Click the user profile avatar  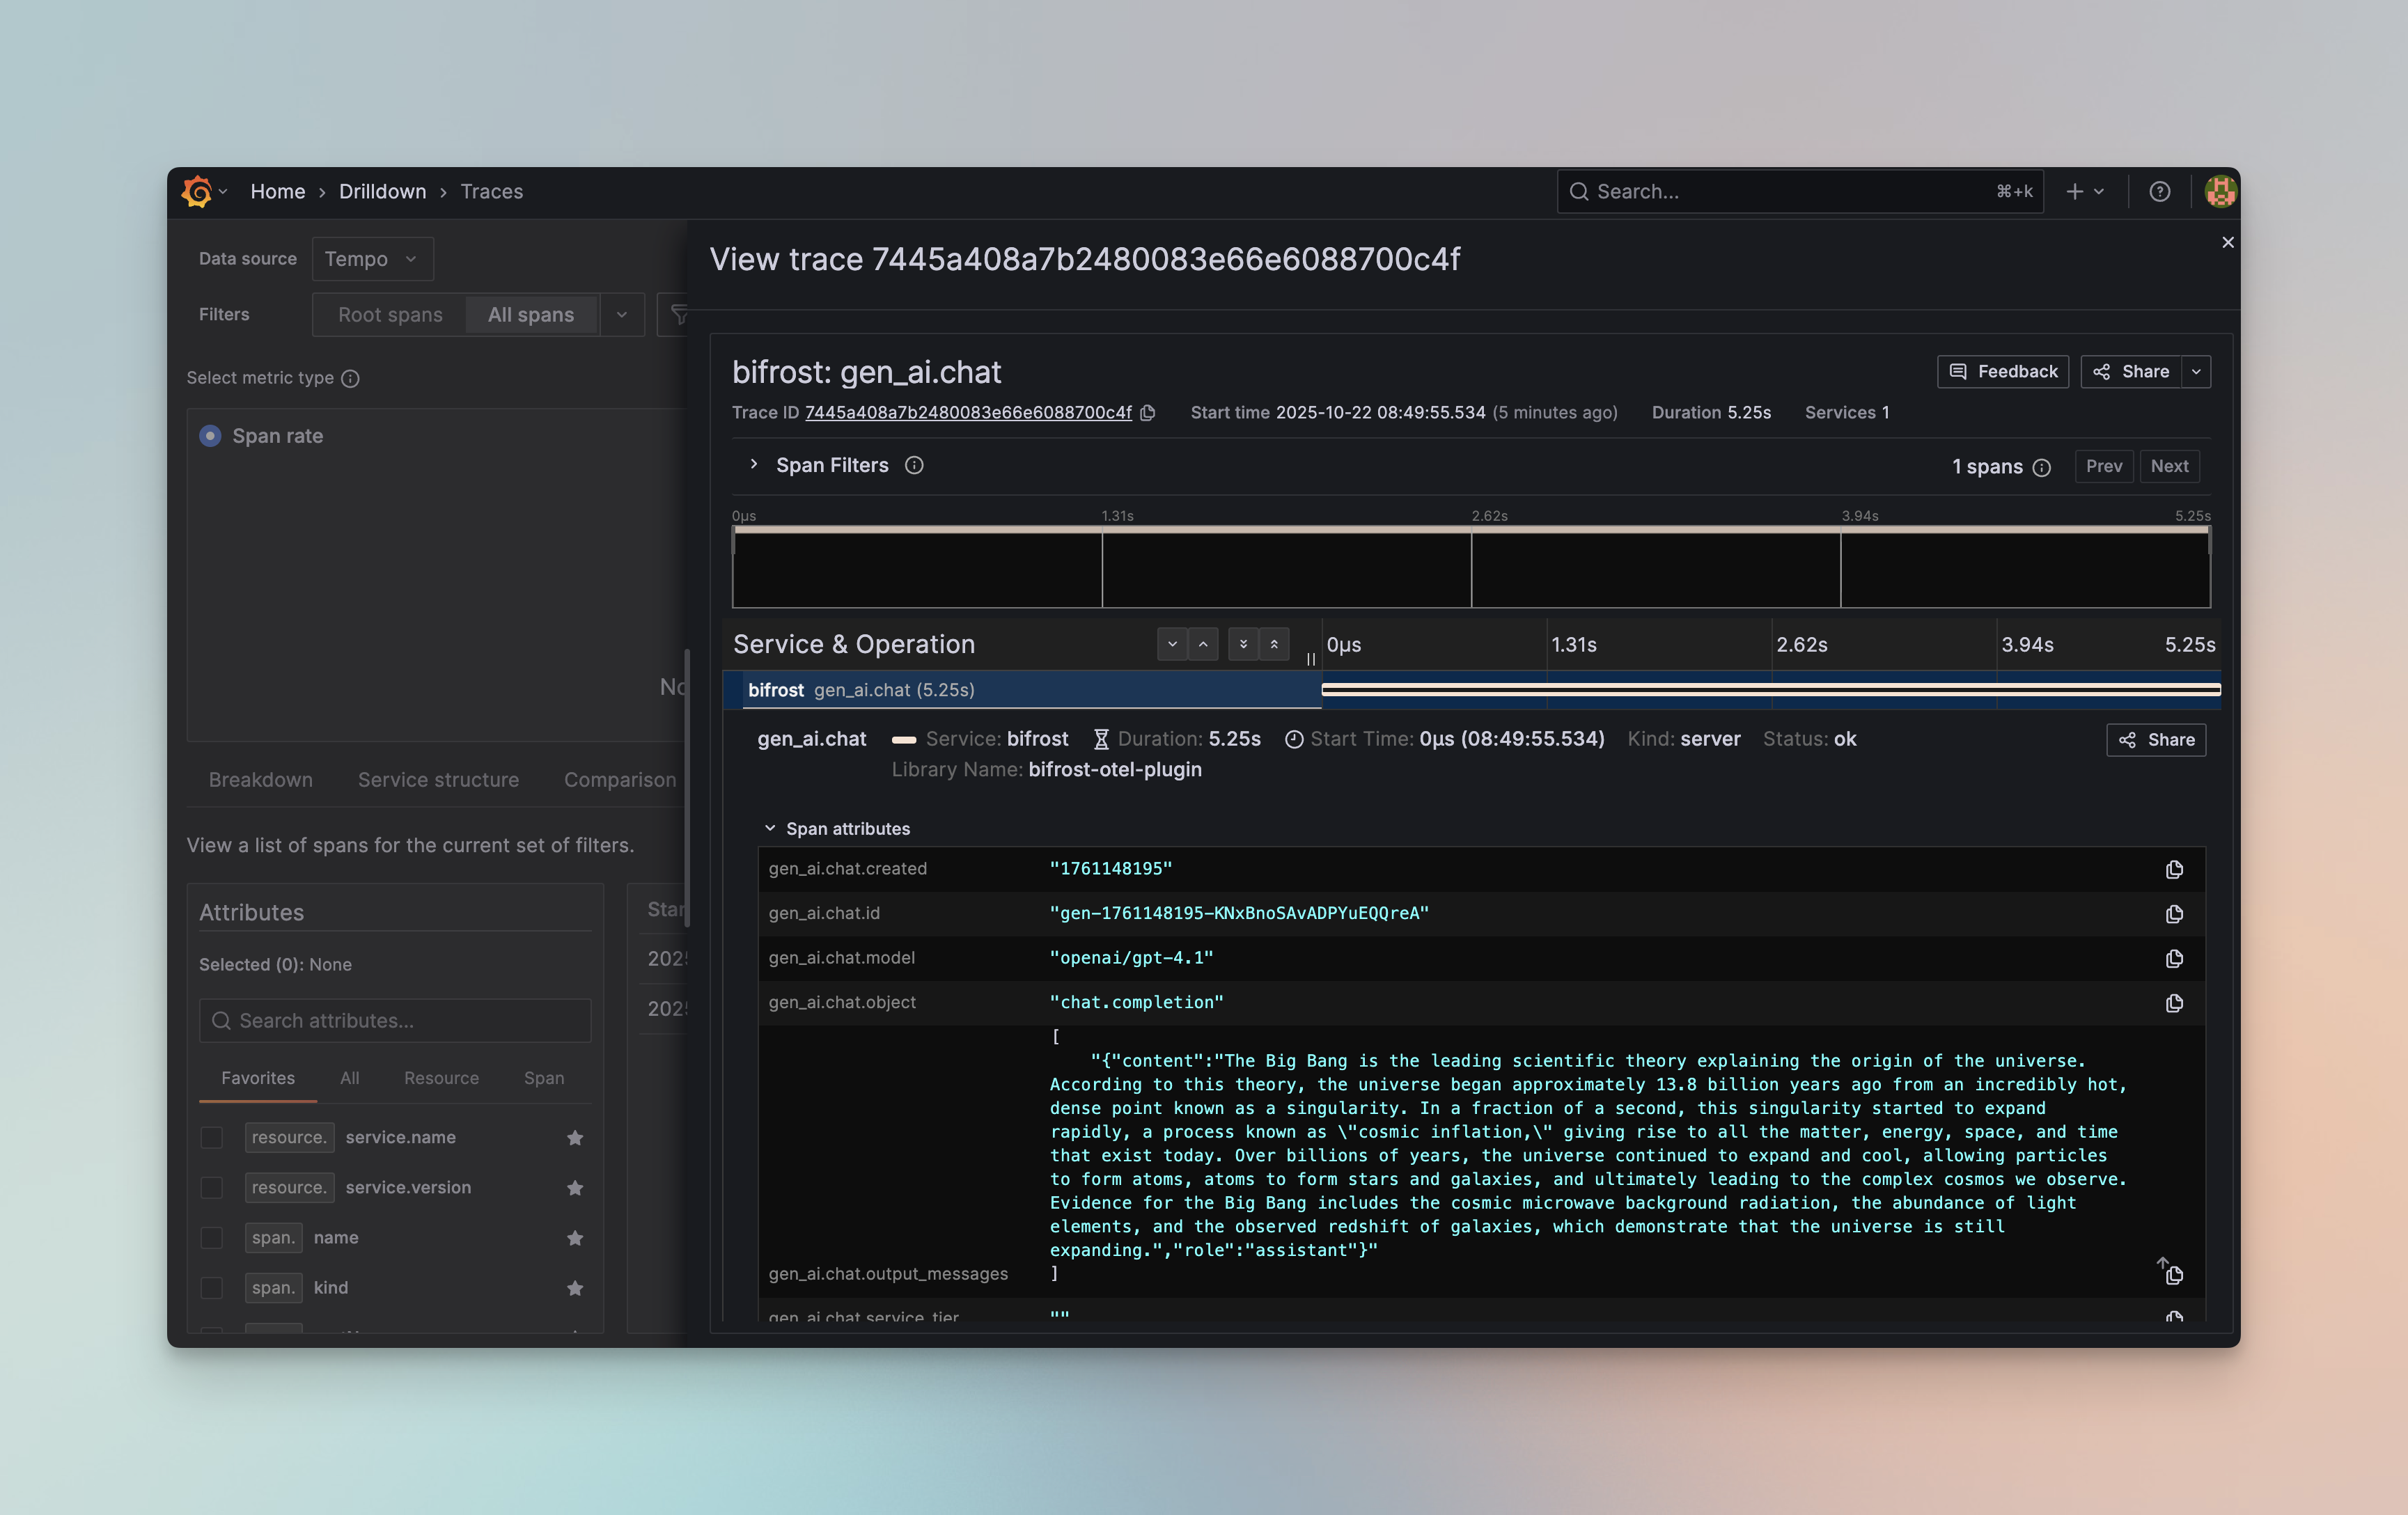[2219, 191]
